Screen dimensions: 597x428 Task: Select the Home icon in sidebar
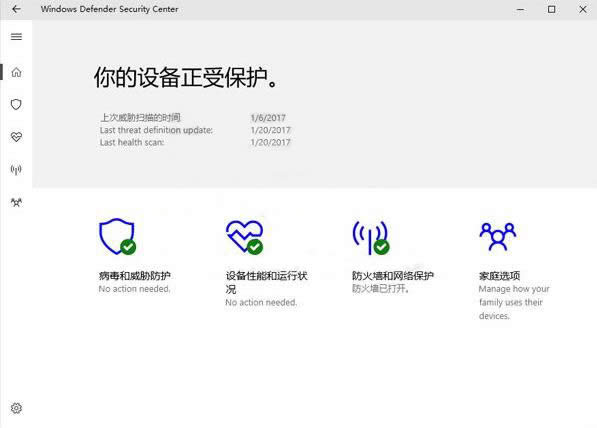(x=16, y=72)
